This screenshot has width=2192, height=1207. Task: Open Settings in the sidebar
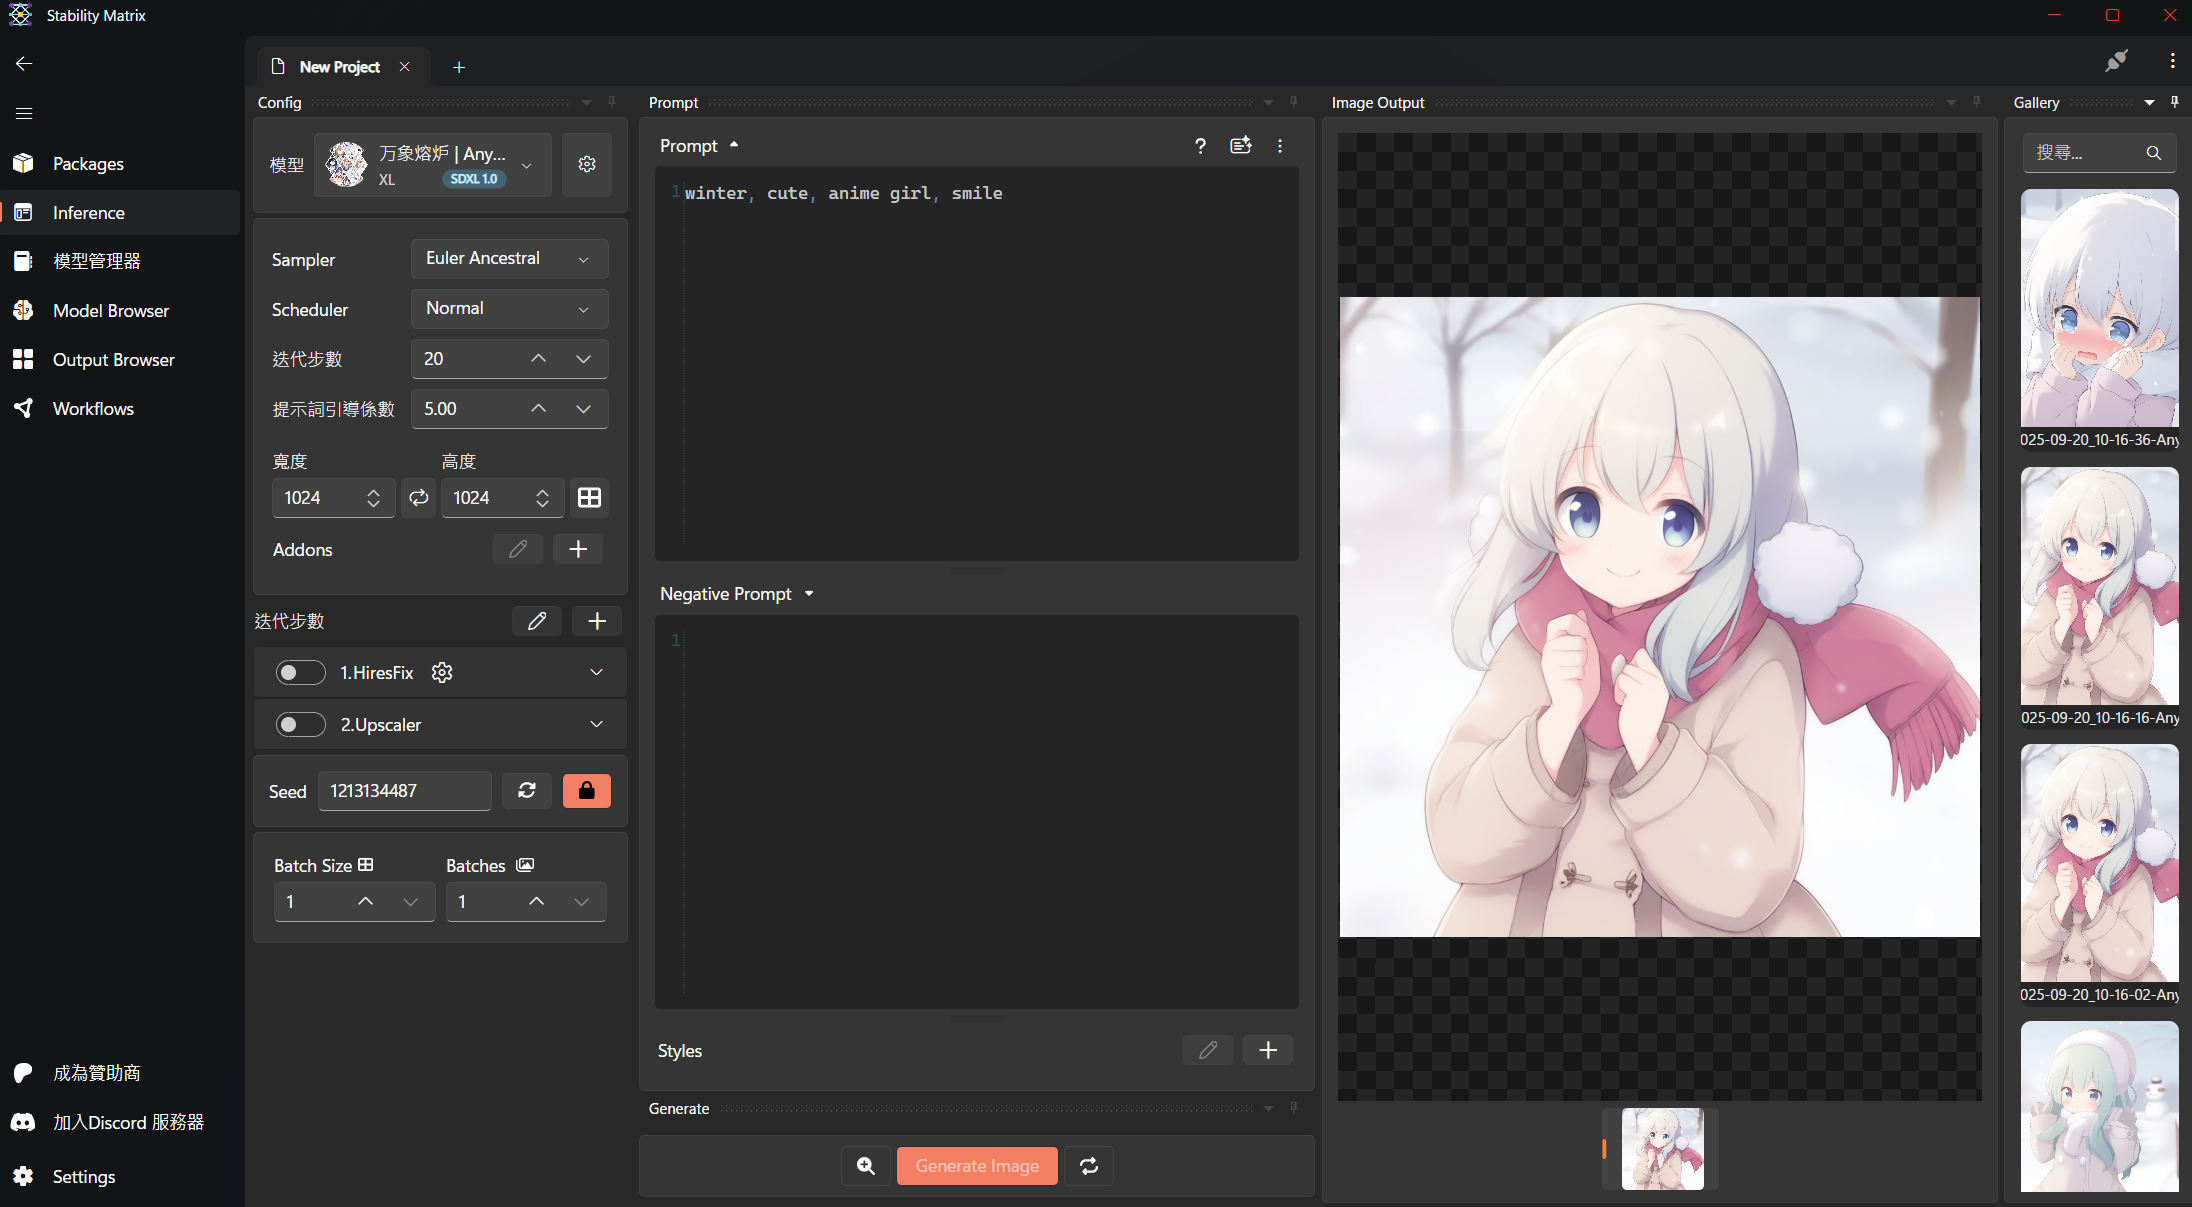coord(84,1177)
